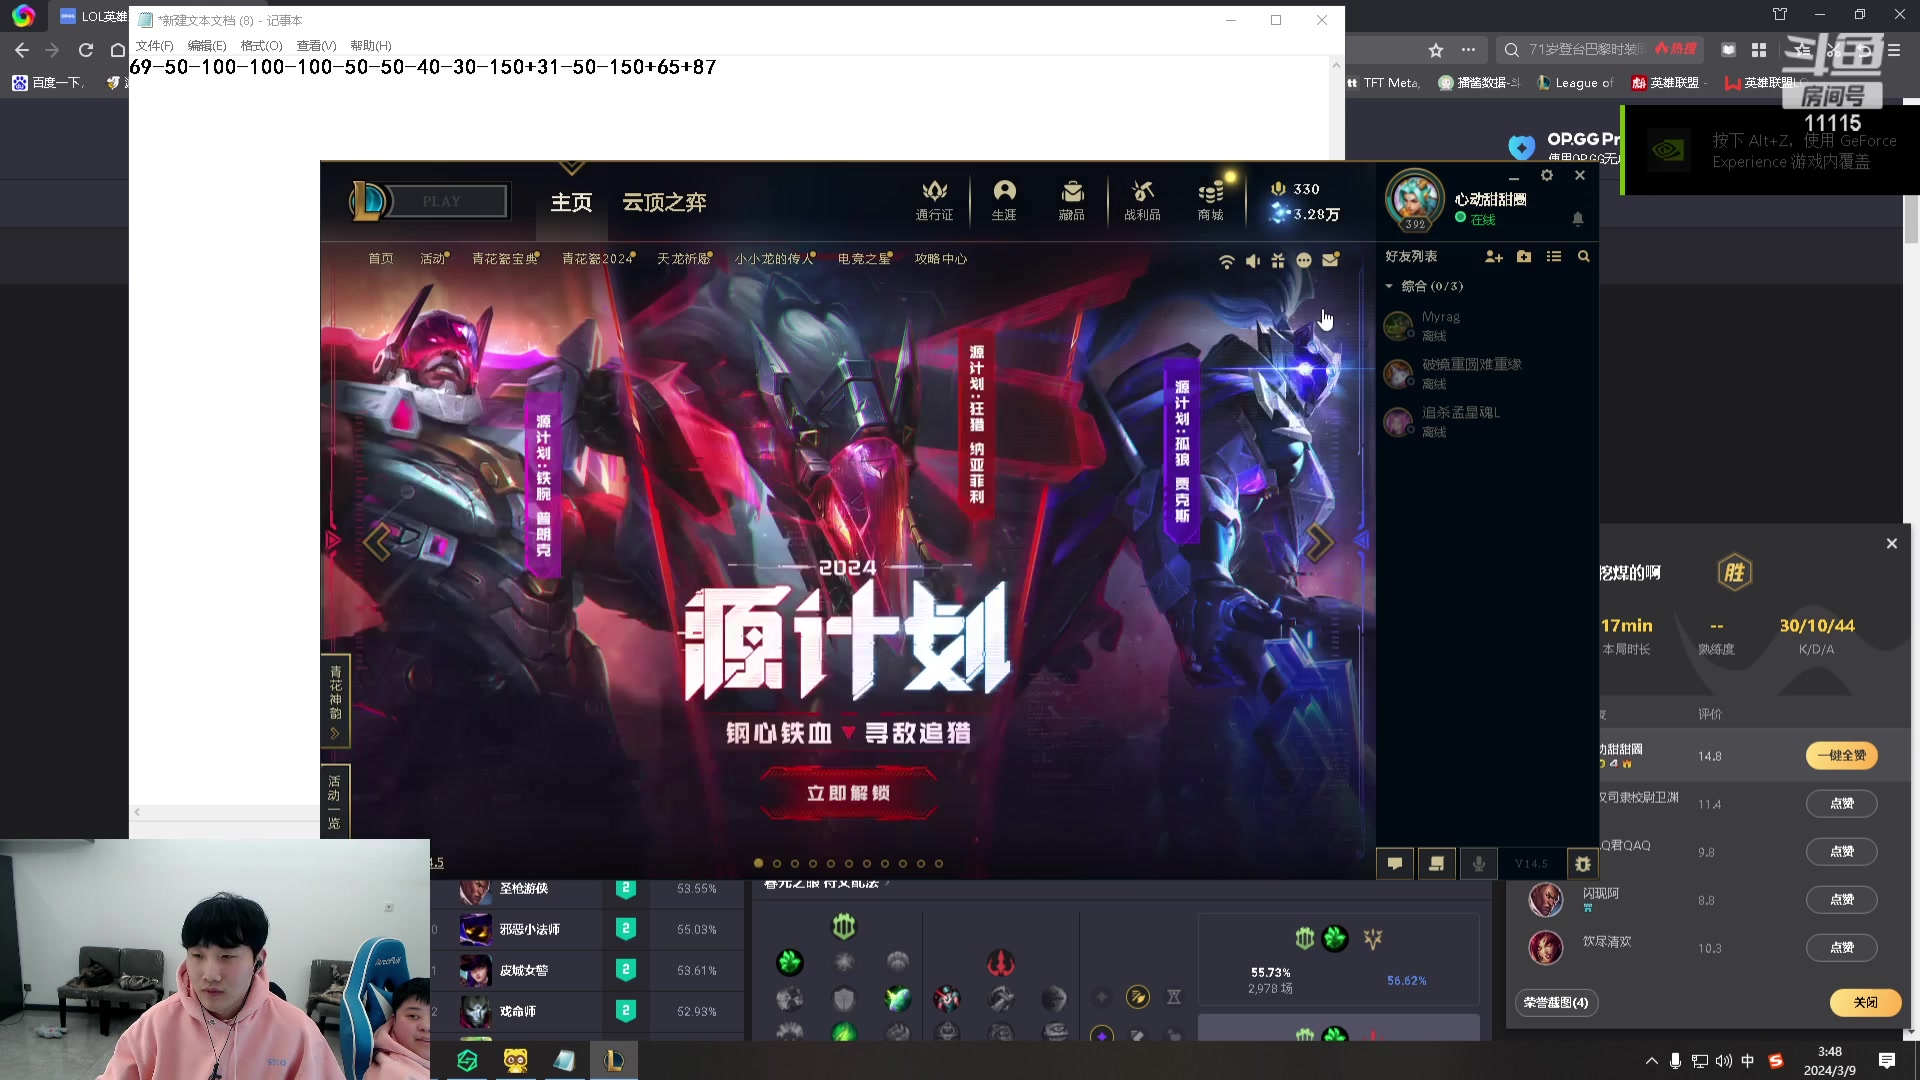Switch to the 主页 home tab

point(571,202)
